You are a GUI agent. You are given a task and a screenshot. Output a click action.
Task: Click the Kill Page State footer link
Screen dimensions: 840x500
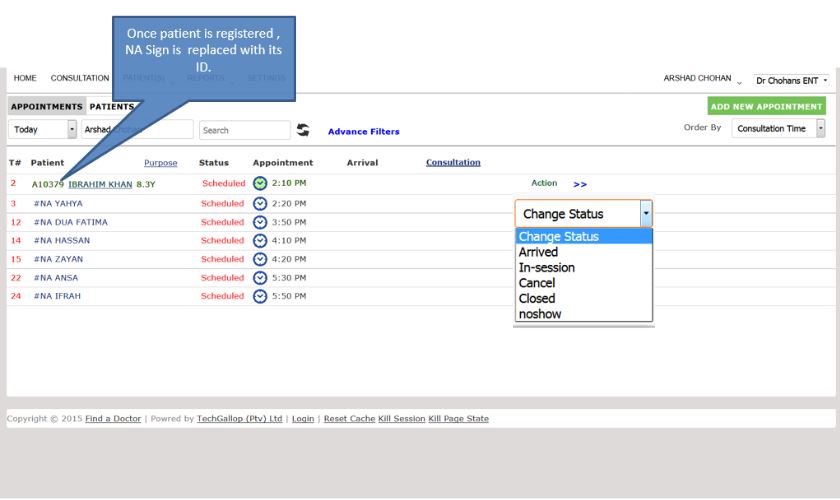click(x=459, y=419)
